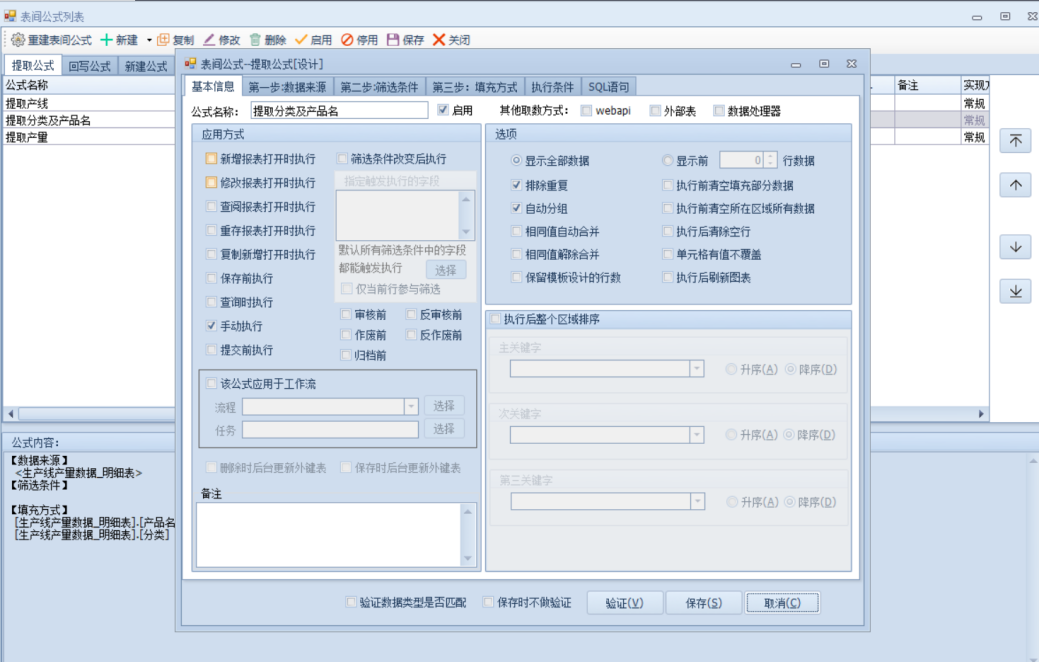The image size is (1040, 662).
Task: Click the green plus 新建 icon
Action: point(106,40)
